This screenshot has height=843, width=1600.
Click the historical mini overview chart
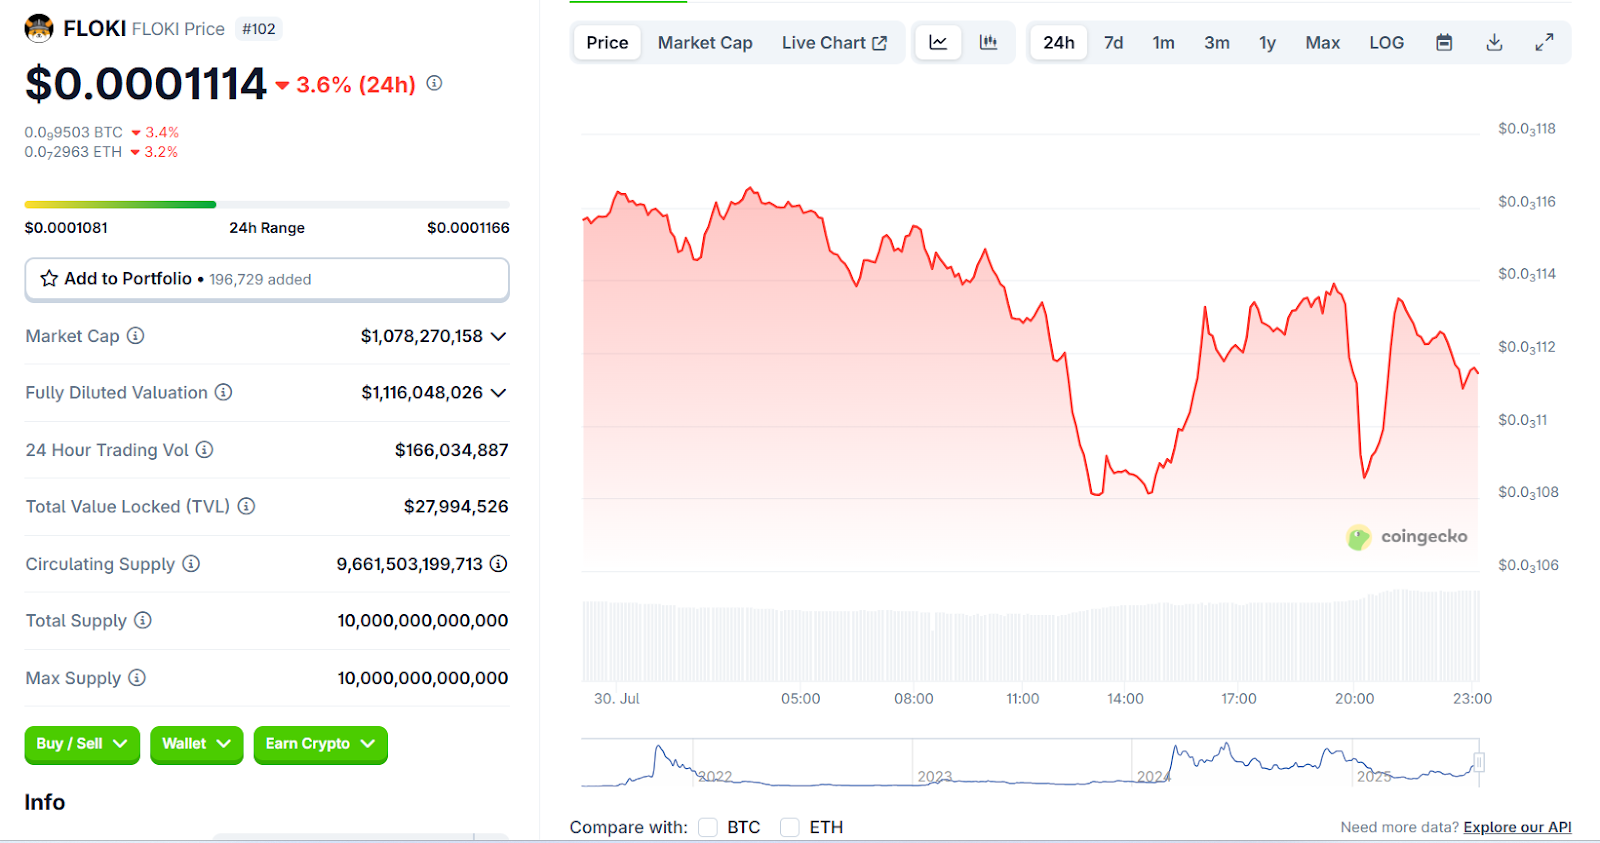pos(1030,763)
